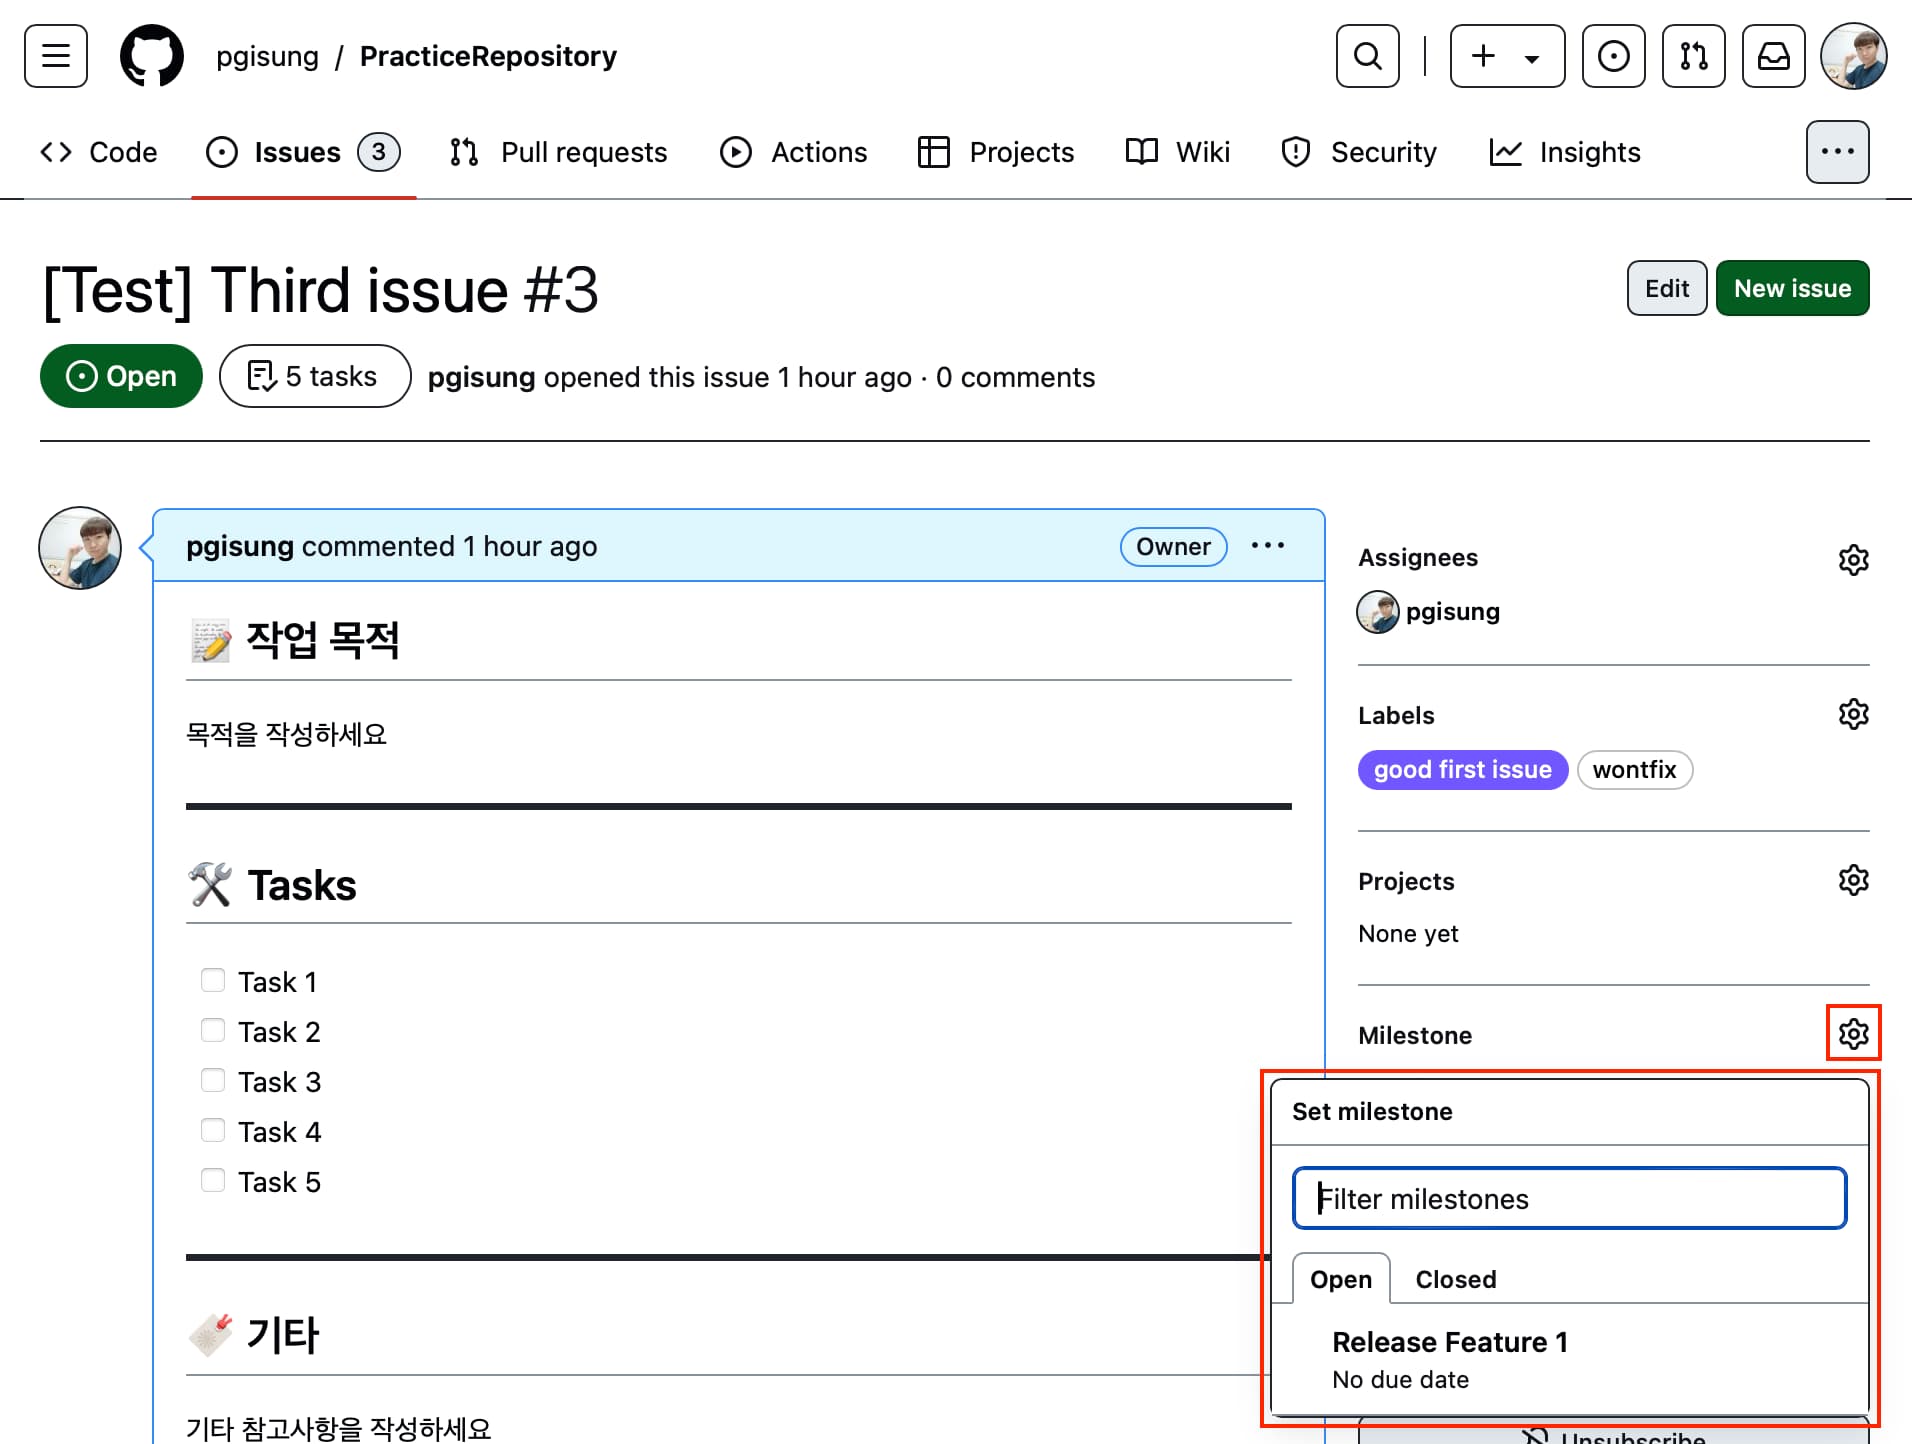The height and width of the screenshot is (1444, 1912).
Task: Select the Open milestones tab
Action: (x=1341, y=1279)
